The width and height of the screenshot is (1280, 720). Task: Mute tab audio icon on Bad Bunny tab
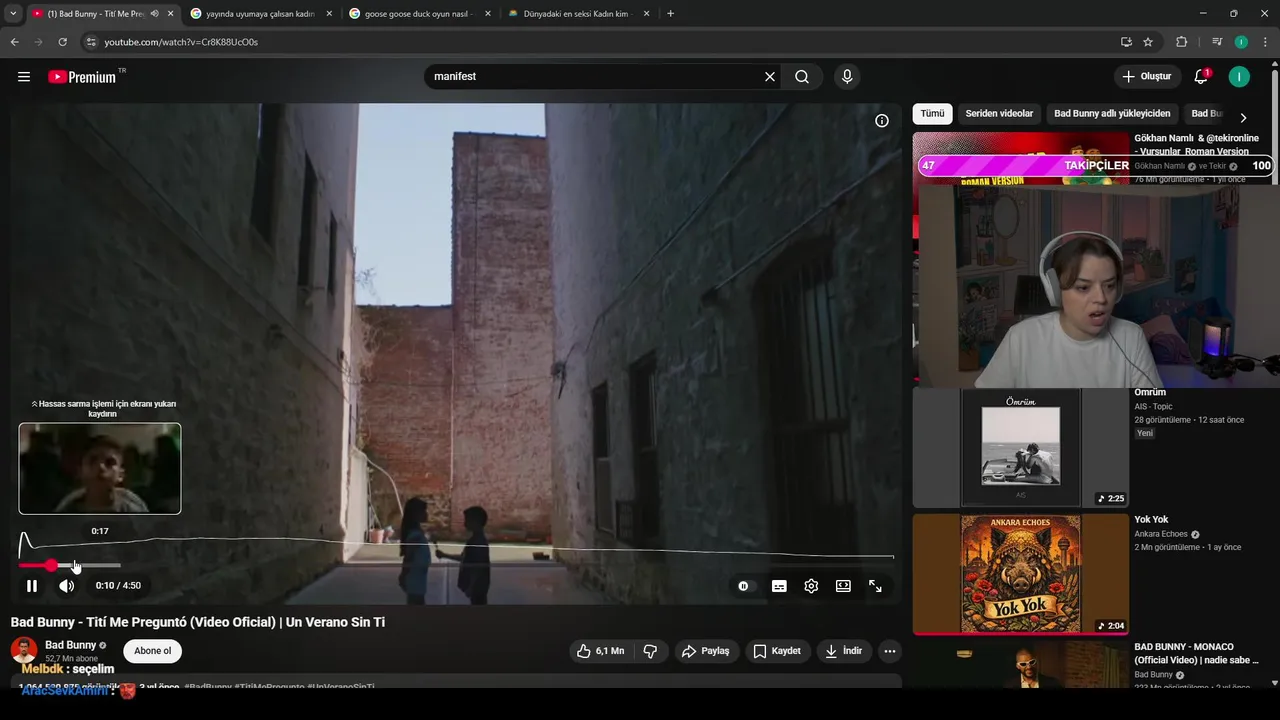pos(154,14)
